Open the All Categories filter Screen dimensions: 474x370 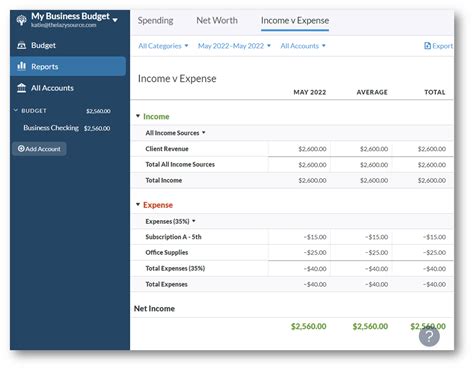(x=163, y=46)
